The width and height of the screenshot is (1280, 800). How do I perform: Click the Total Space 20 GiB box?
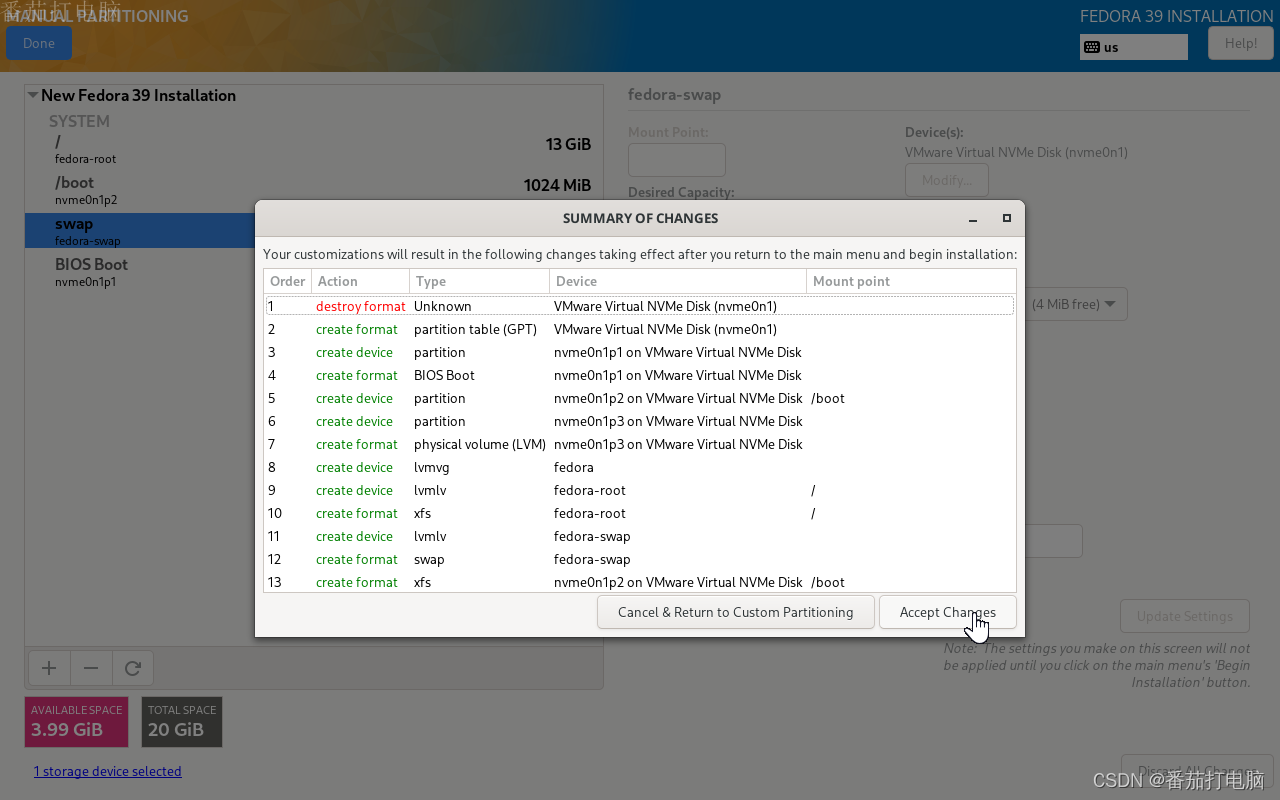(182, 722)
